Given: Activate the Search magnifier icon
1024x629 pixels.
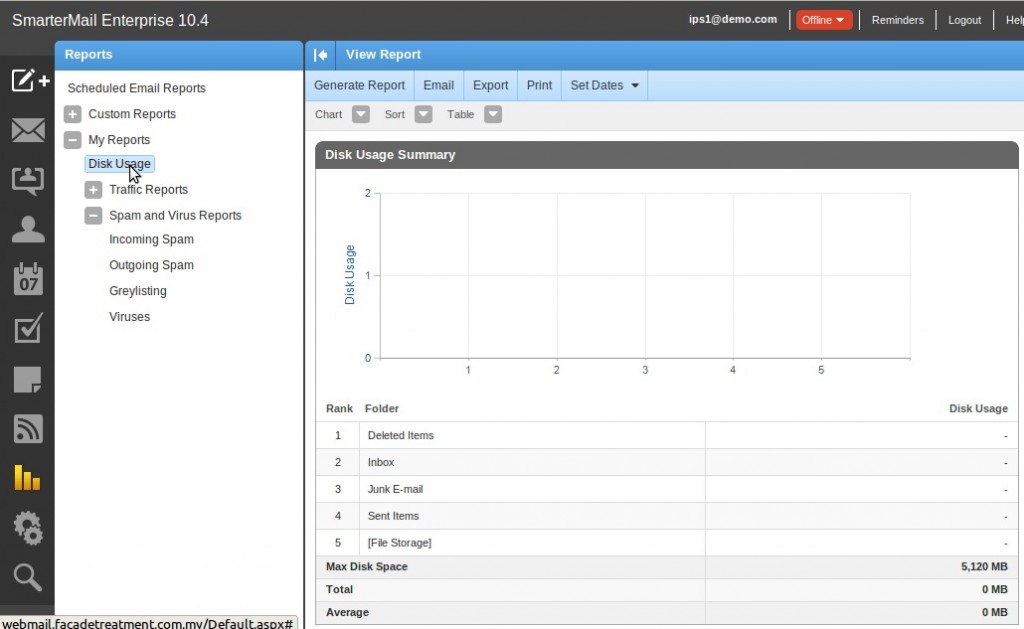Looking at the screenshot, I should 27,577.
